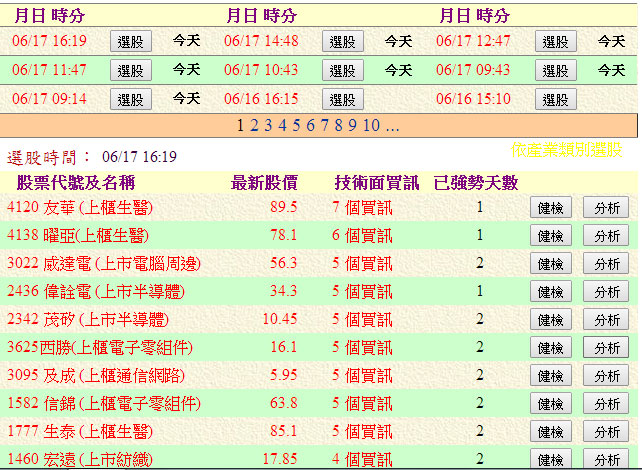642x470 pixels.
Task: Click 已強勢天數 column header
Action: click(x=476, y=183)
